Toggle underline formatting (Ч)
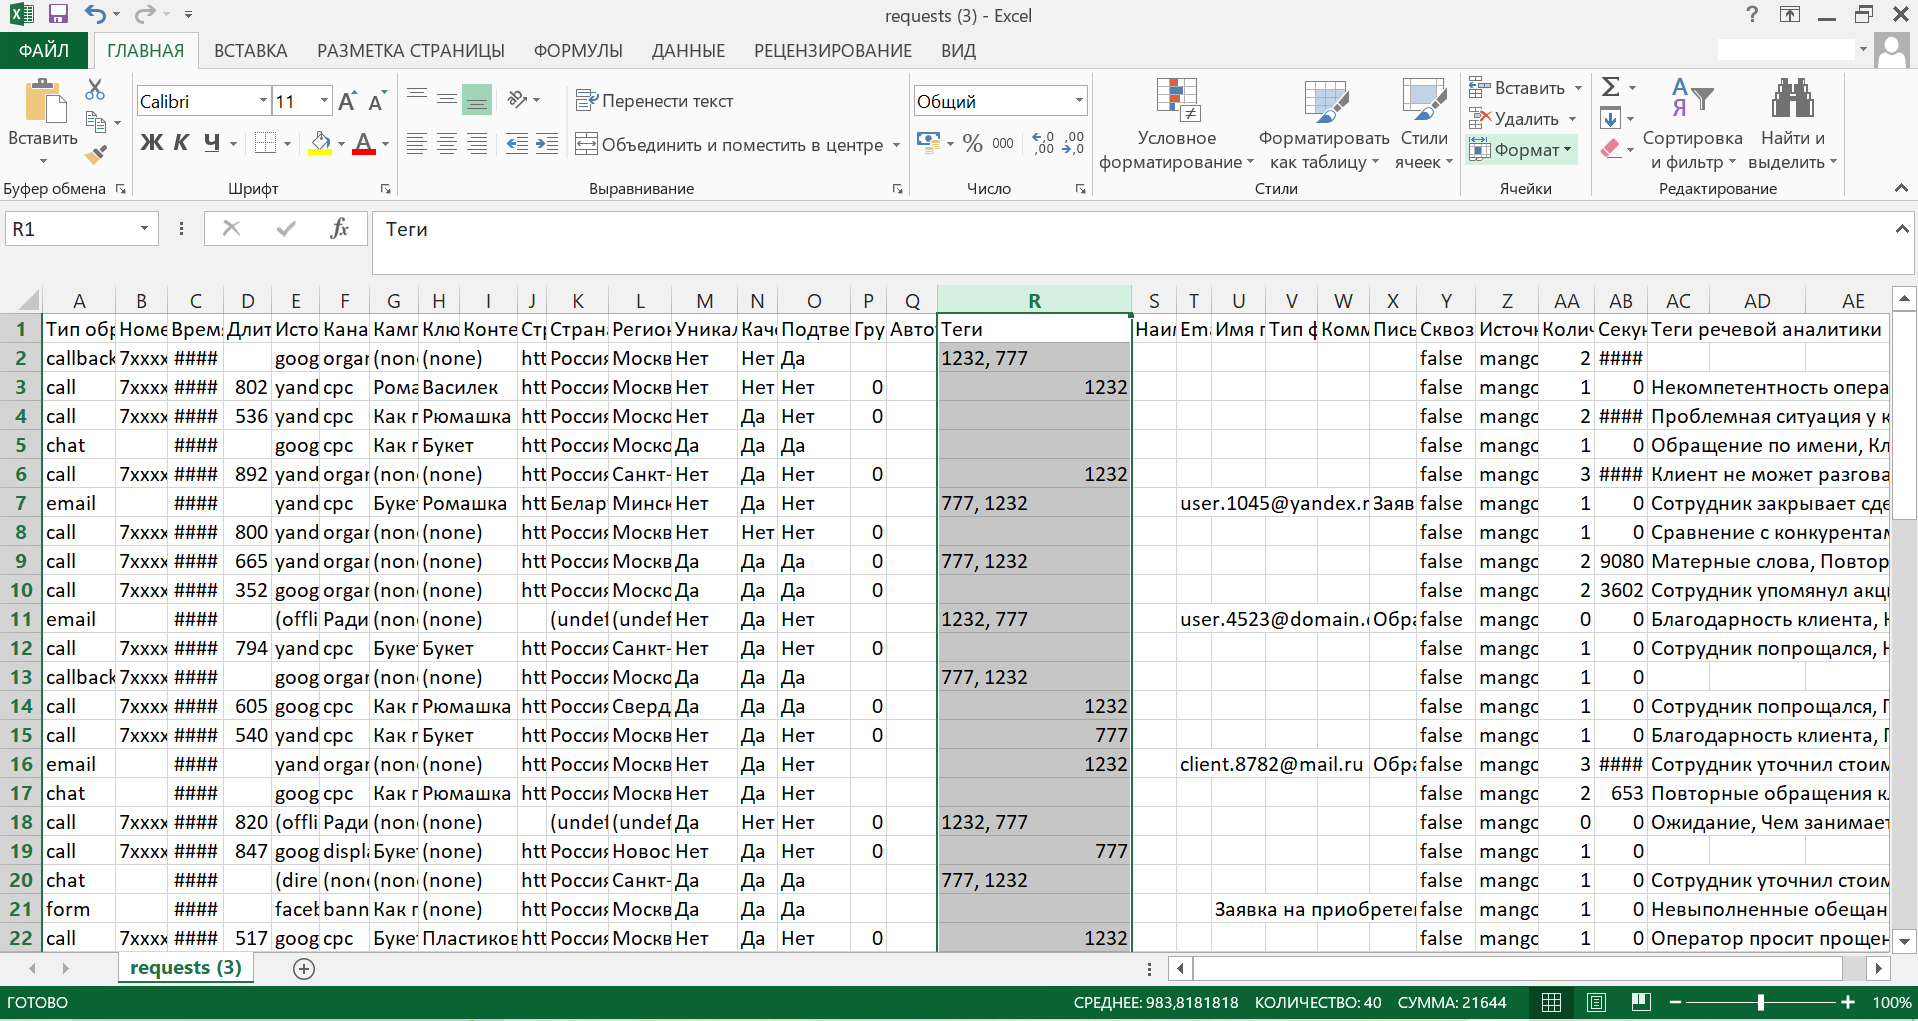This screenshot has width=1918, height=1021. pos(211,143)
